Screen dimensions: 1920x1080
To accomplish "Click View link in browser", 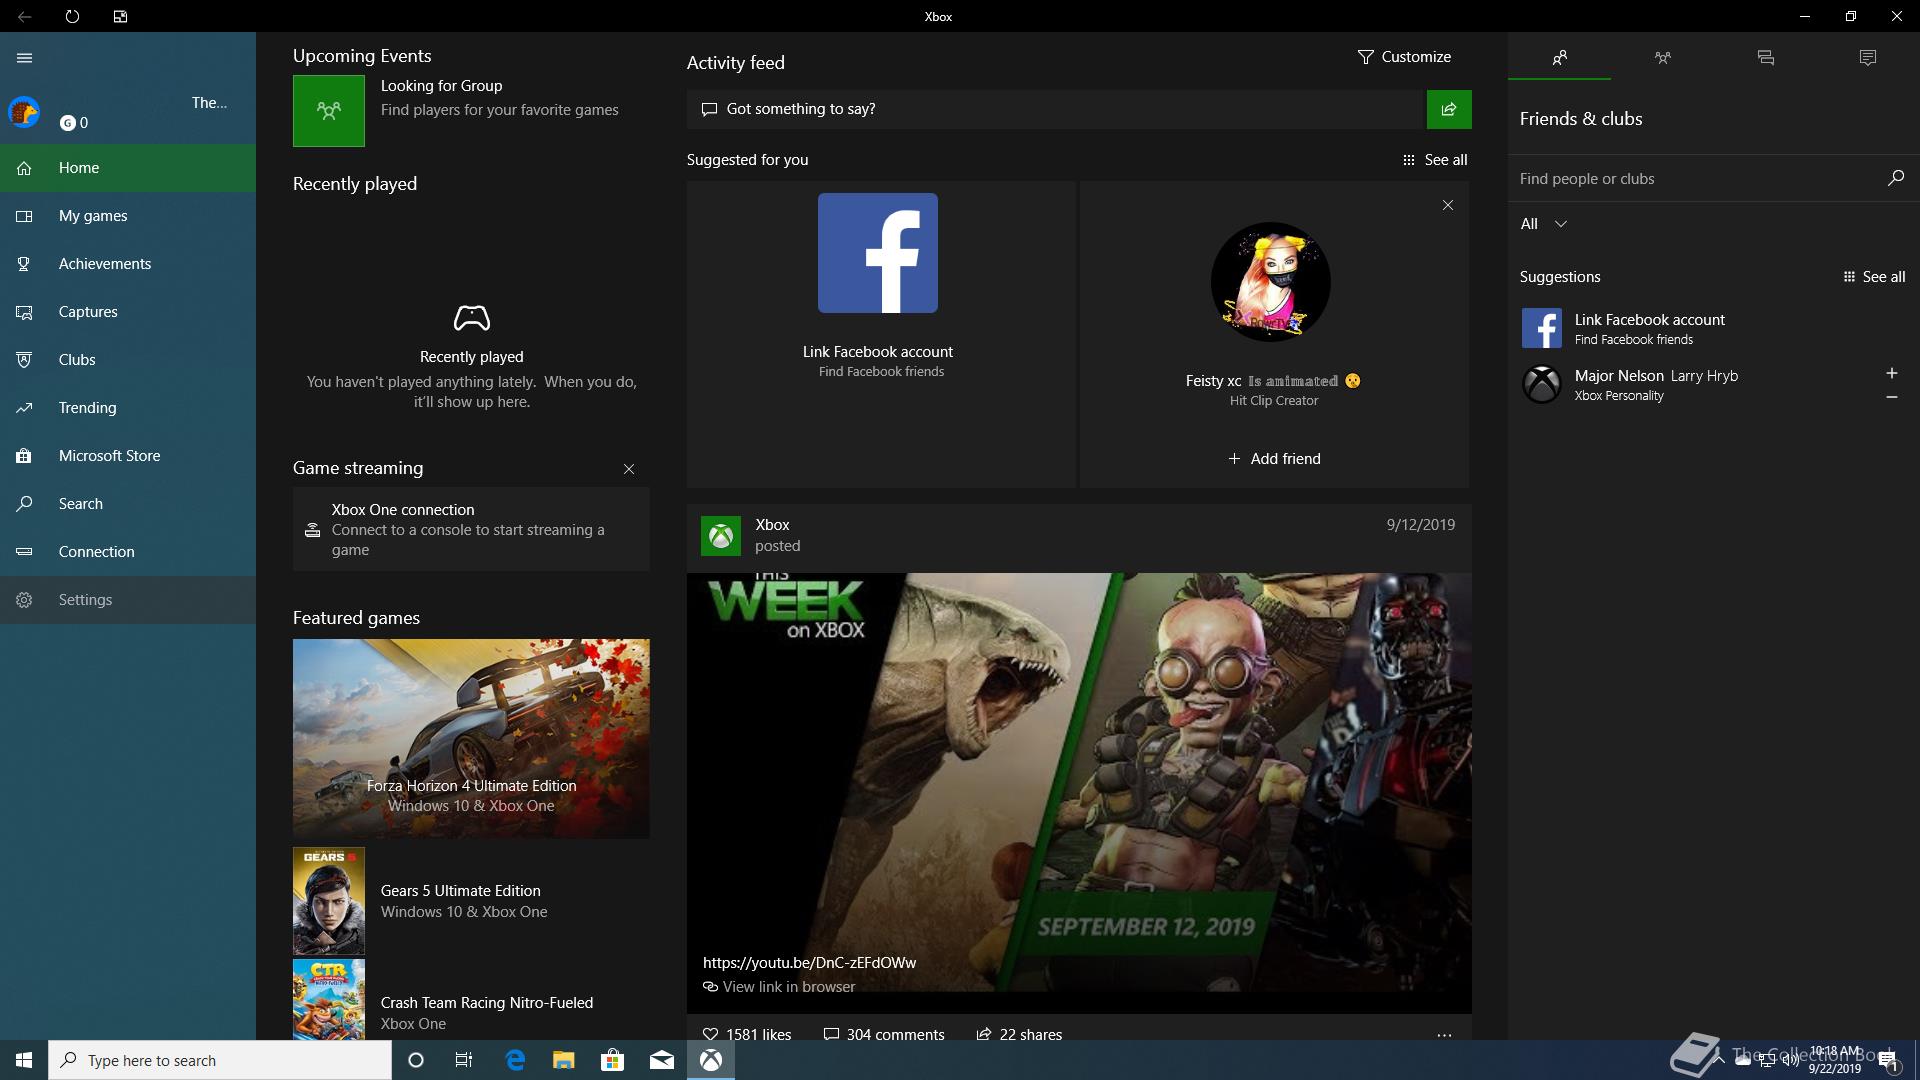I will (779, 987).
